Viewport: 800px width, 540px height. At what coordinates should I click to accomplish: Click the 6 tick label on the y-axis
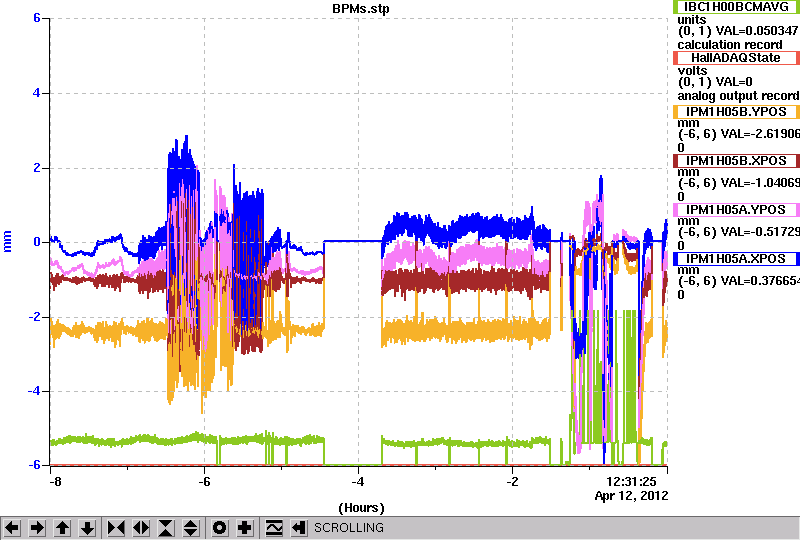click(x=37, y=18)
